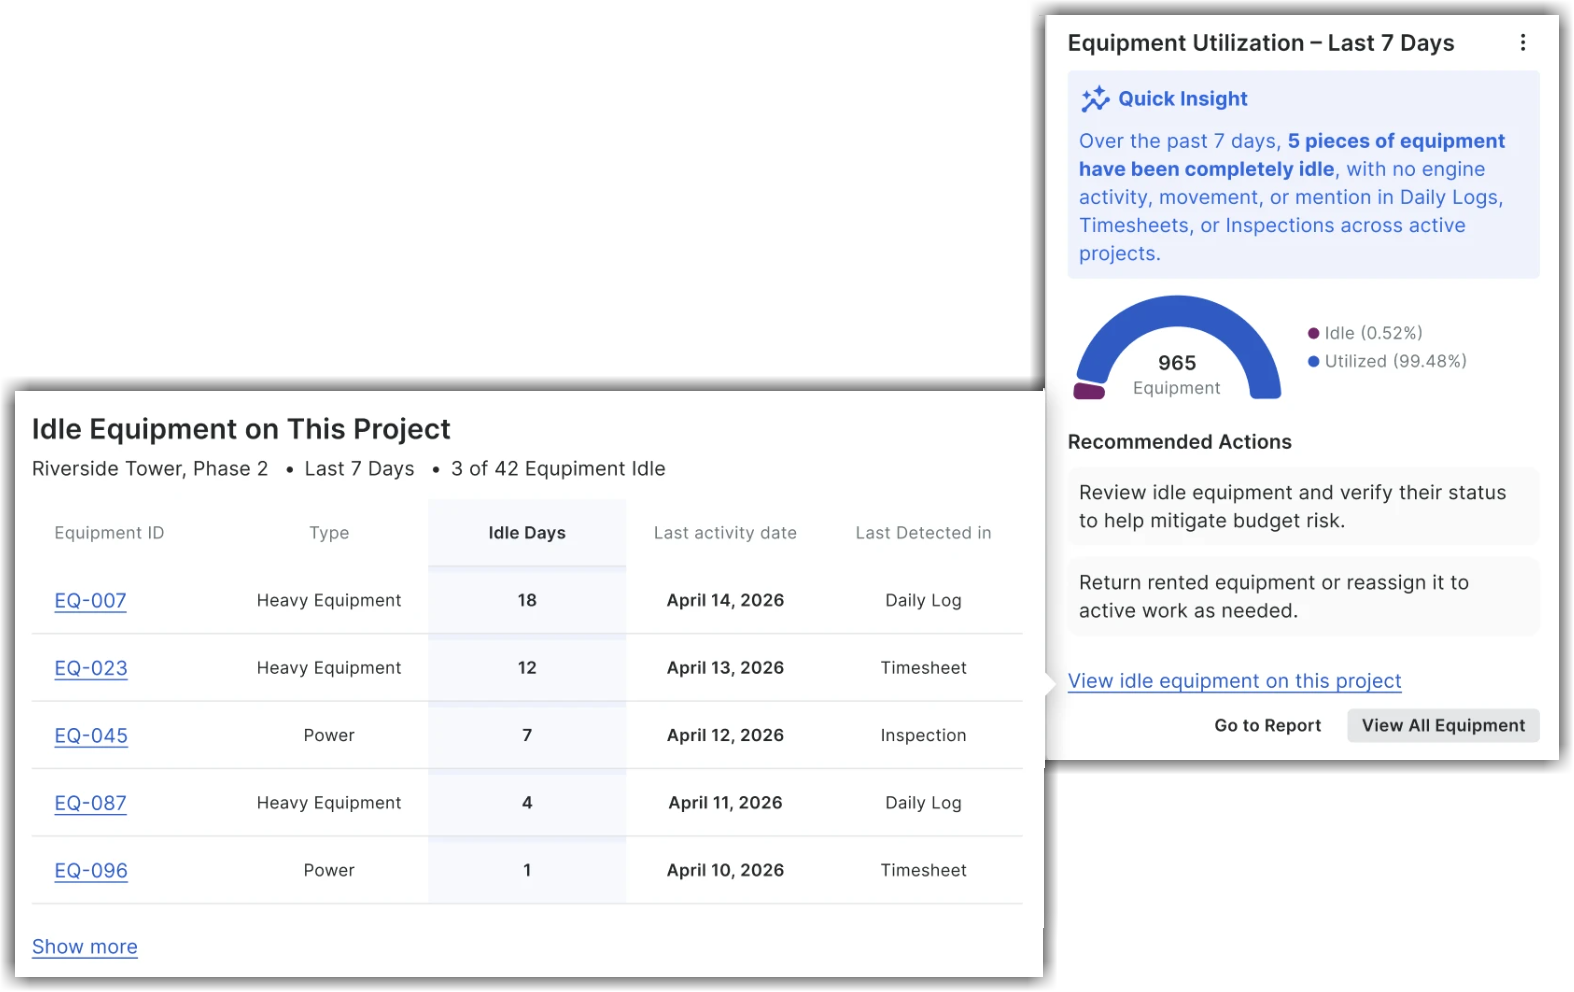Click the Power type in EQ-096 row
Screen dimensions: 1574x992
pyautogui.click(x=329, y=870)
